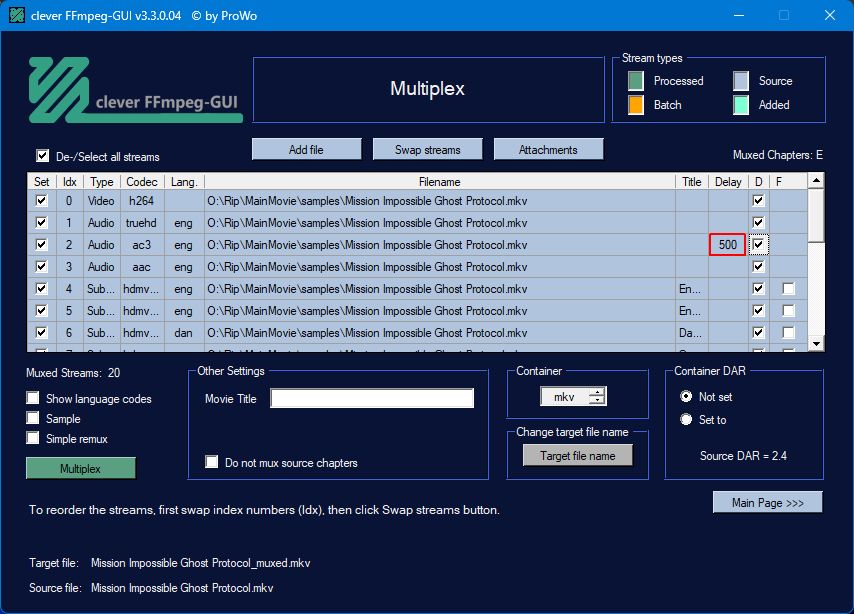Click the orange Batch color swatch
The width and height of the screenshot is (854, 614).
coord(636,105)
